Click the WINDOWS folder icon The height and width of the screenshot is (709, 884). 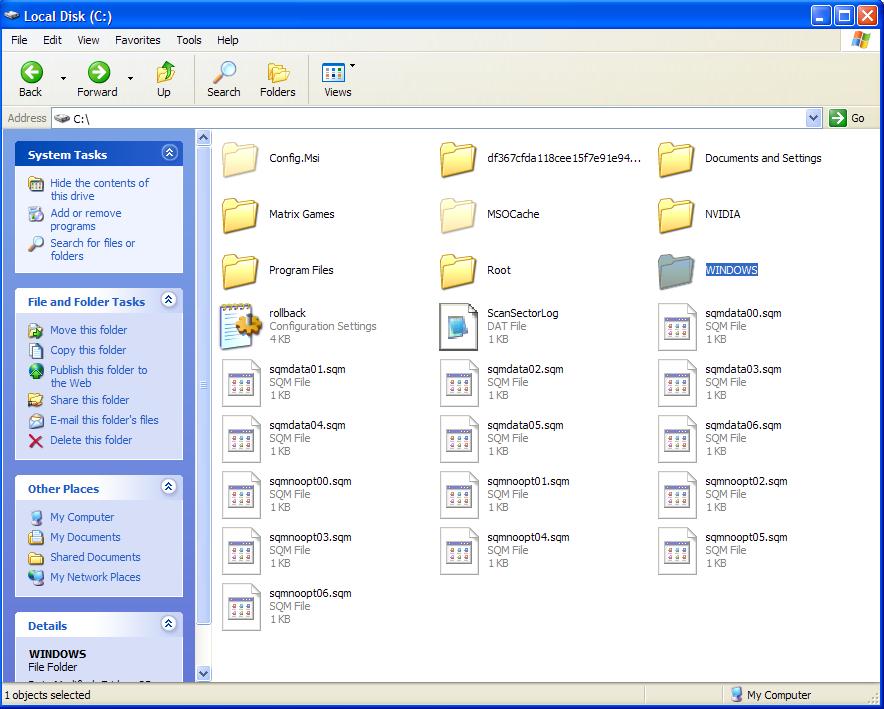tap(677, 271)
